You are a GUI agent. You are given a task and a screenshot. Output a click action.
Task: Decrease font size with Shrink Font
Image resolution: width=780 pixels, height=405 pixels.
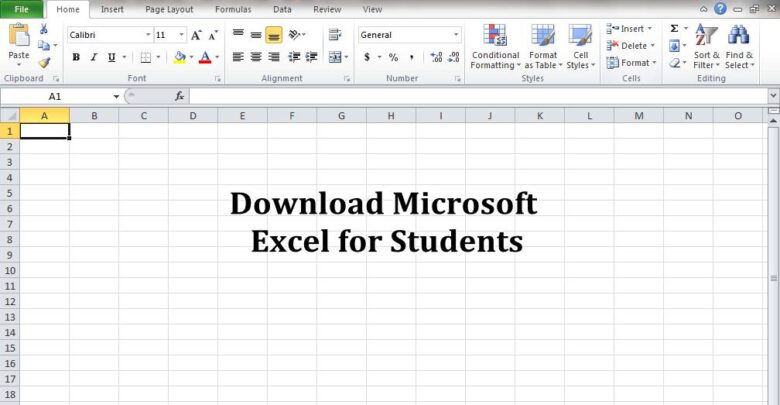click(213, 35)
